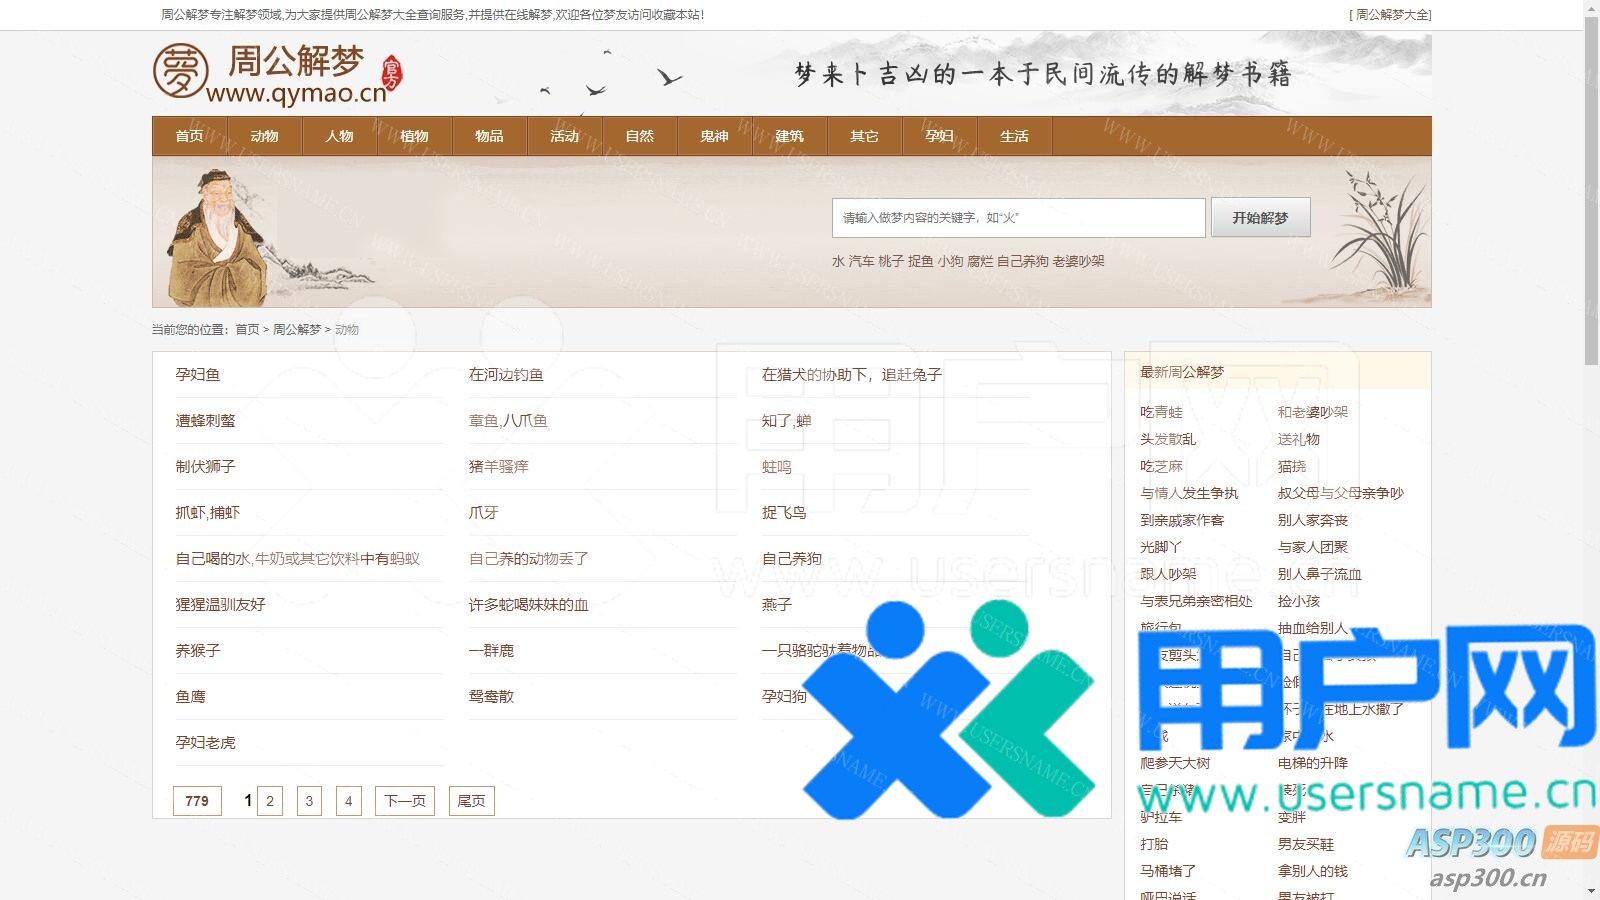
Task: Click the 周公解梦大全 link at top right
Action: coord(1392,15)
